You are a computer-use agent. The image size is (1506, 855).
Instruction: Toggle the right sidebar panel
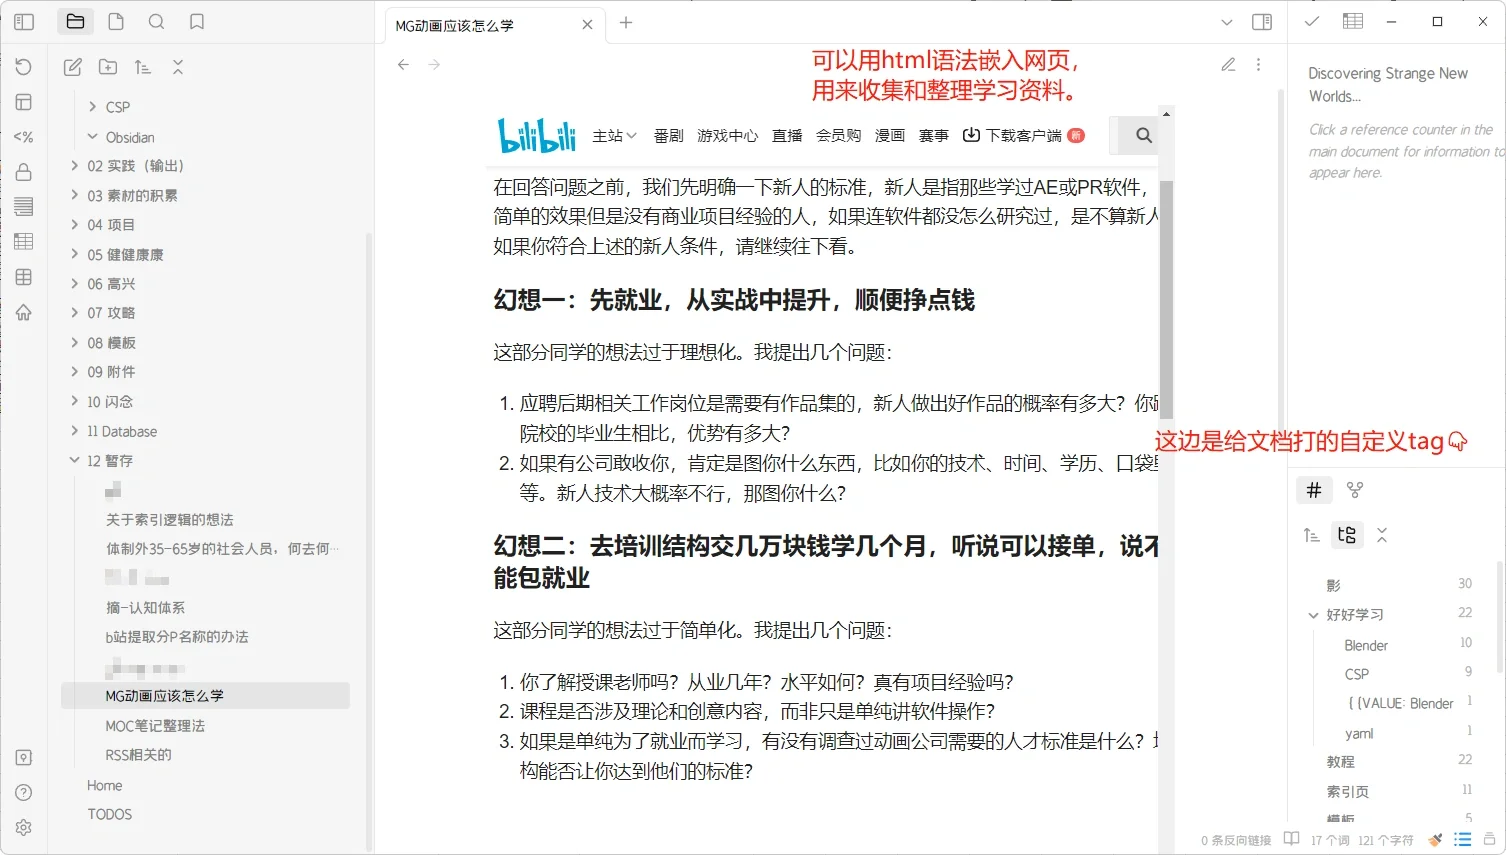(1262, 21)
